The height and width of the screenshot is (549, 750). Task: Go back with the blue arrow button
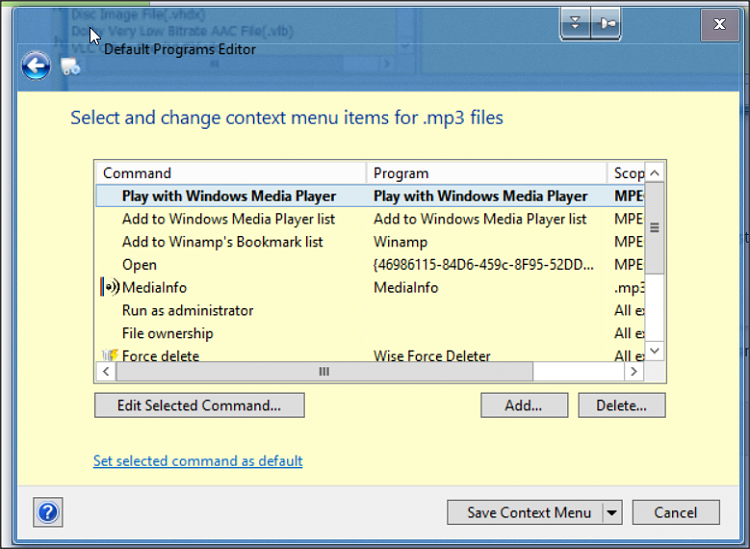36,66
